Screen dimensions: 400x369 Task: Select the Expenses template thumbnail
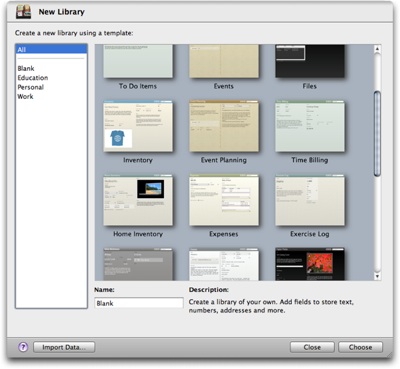pyautogui.click(x=224, y=200)
